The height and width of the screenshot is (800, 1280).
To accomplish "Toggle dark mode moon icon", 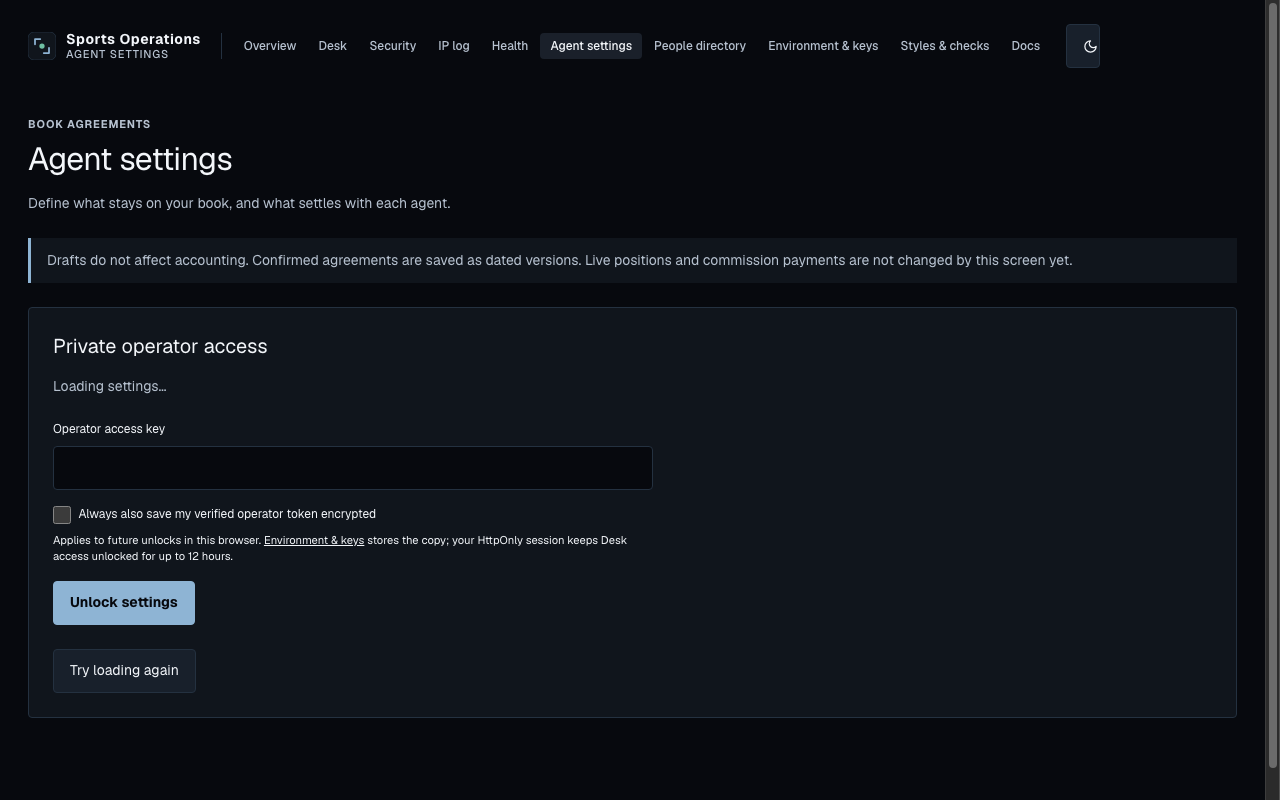I will pos(1083,46).
